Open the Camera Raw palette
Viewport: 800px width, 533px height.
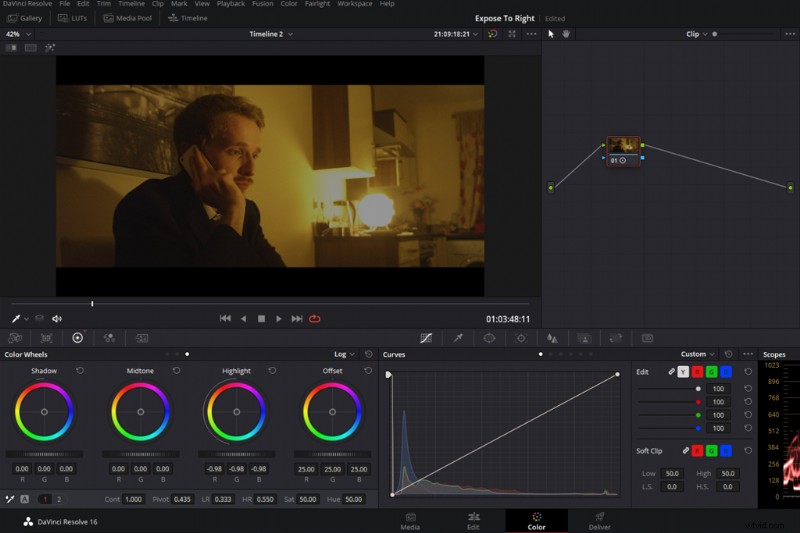pos(15,338)
